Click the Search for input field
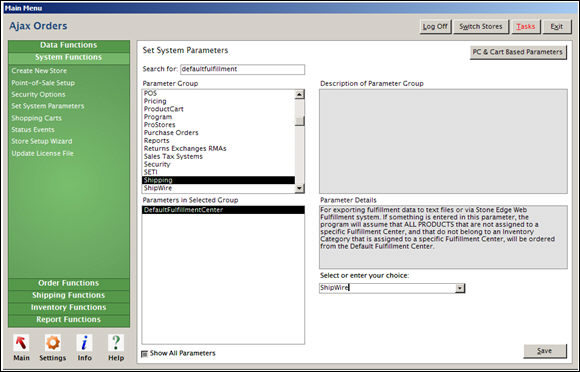The width and height of the screenshot is (580, 372). coord(242,69)
